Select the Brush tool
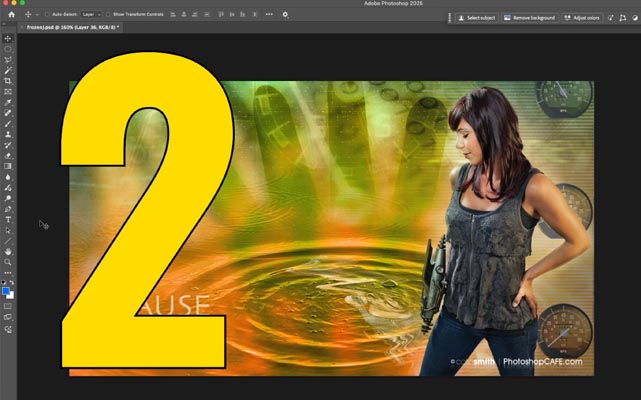 click(8, 124)
